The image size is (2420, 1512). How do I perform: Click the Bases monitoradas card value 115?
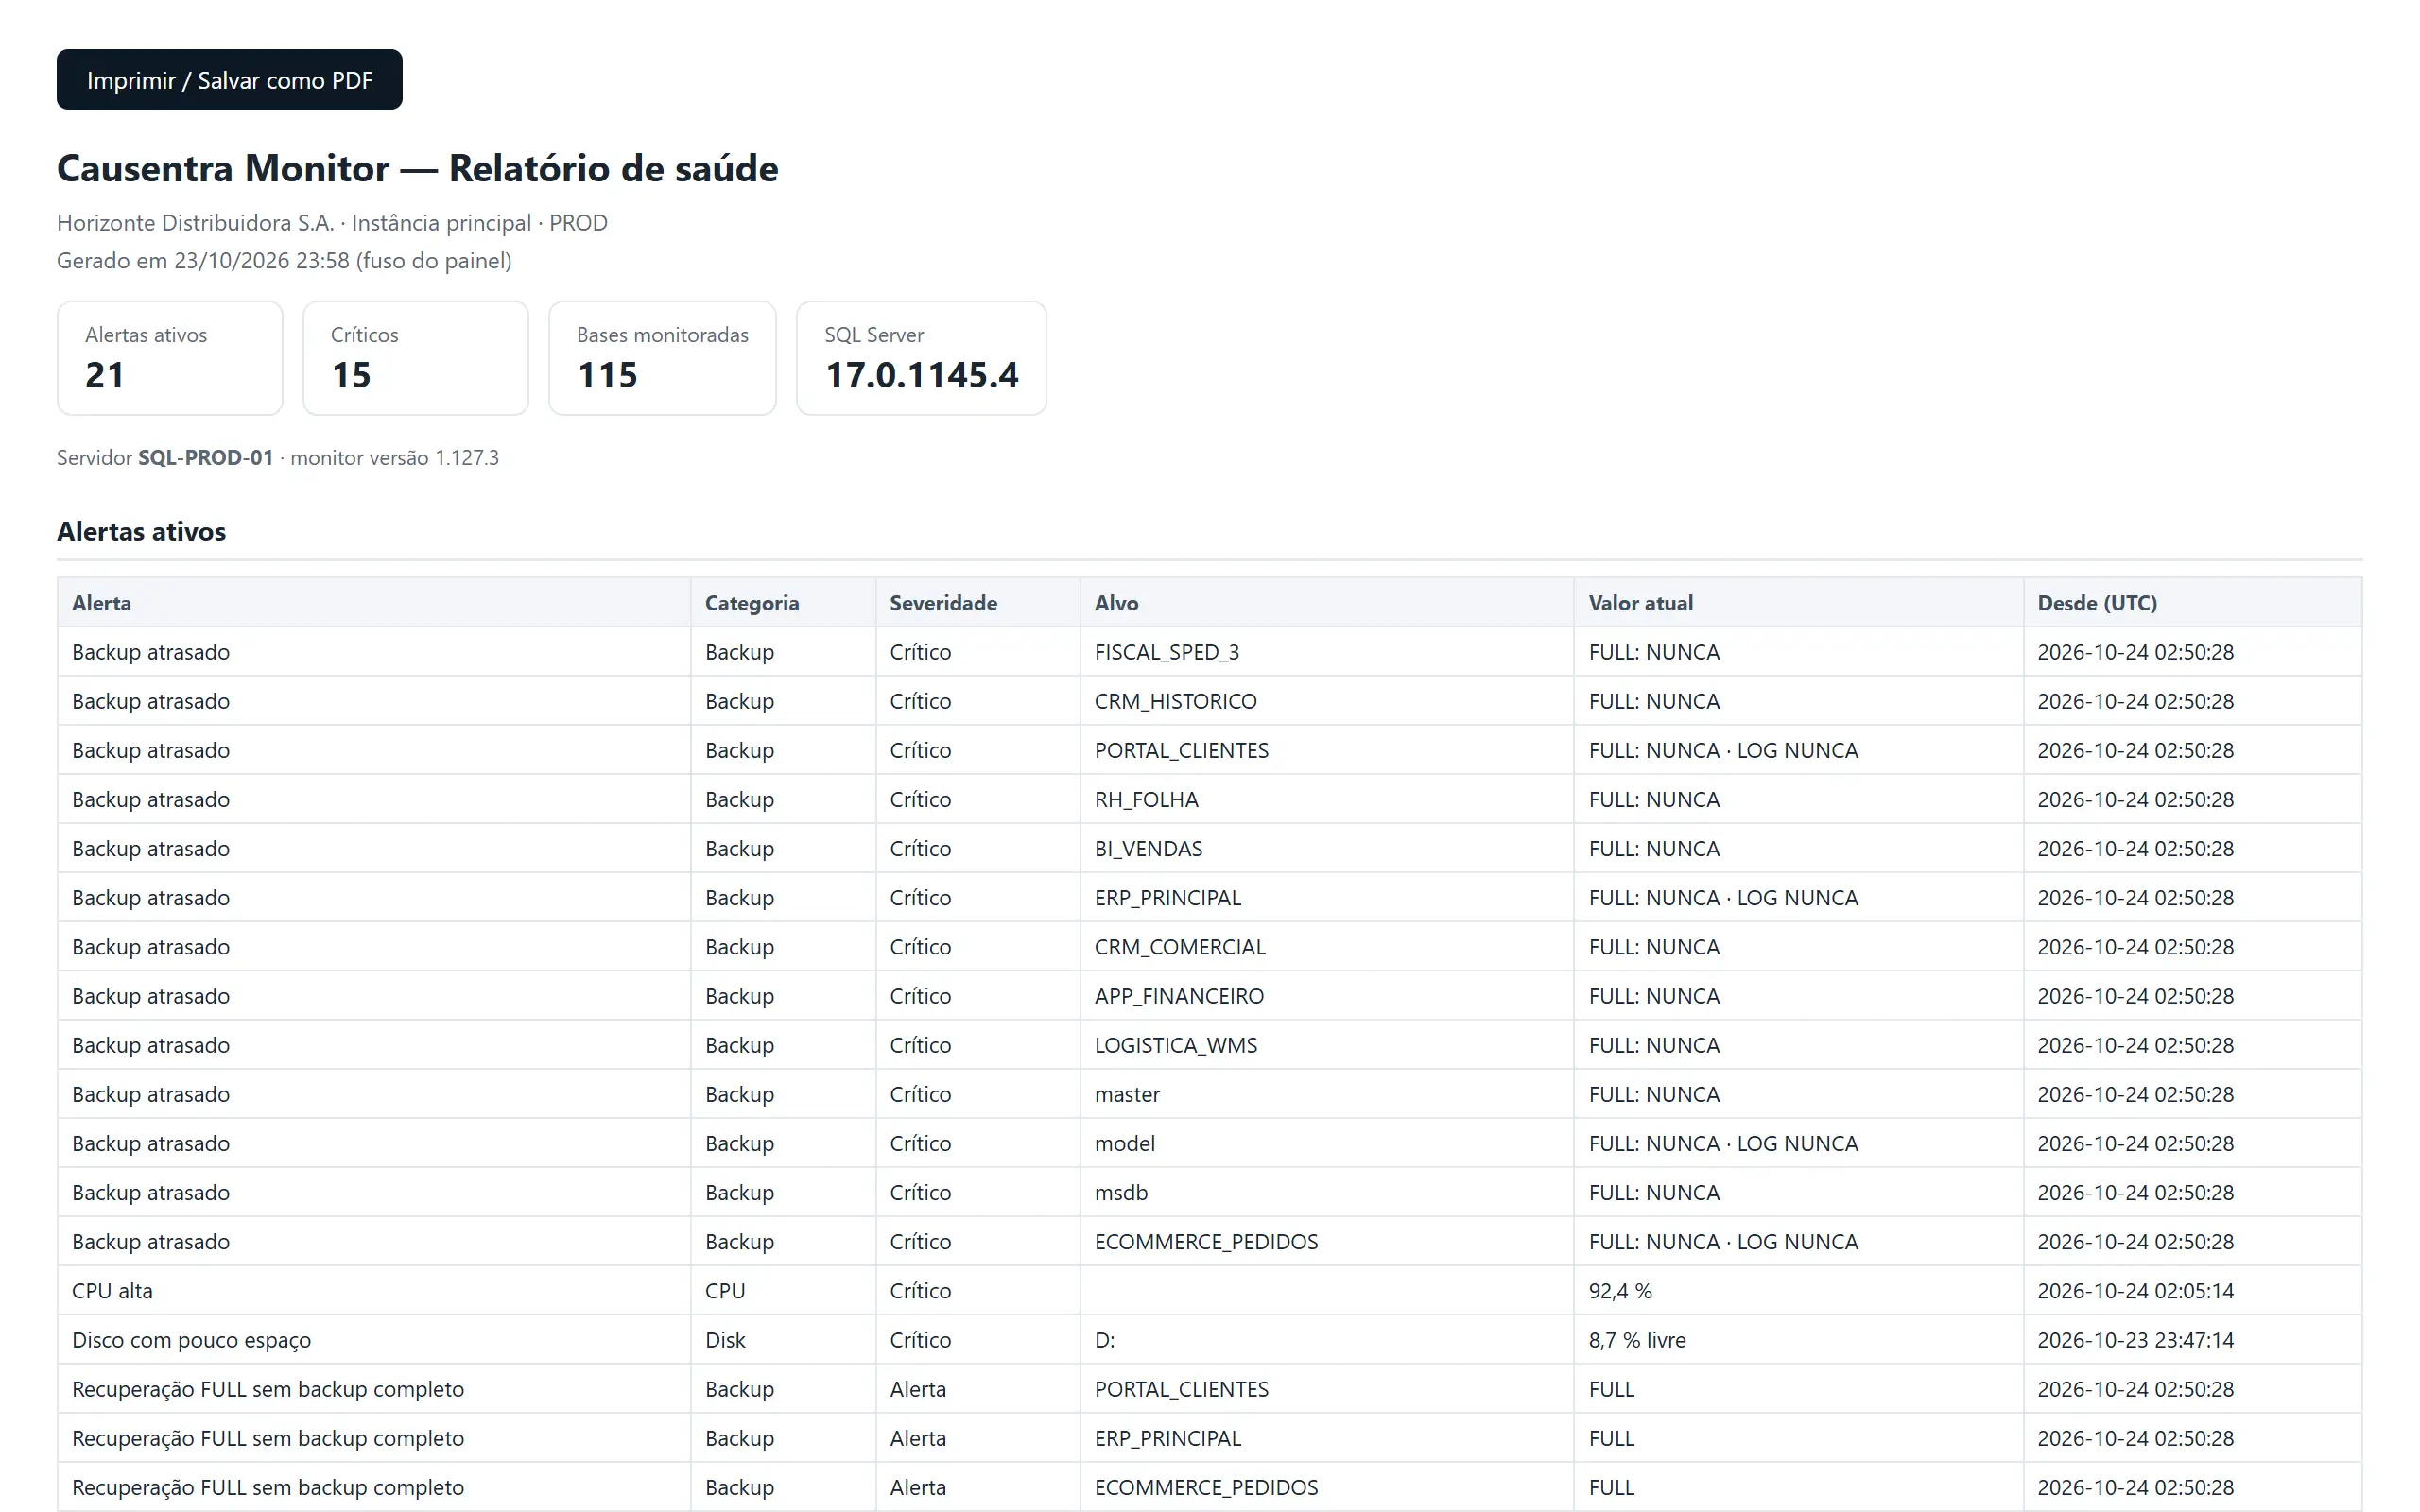coord(607,376)
